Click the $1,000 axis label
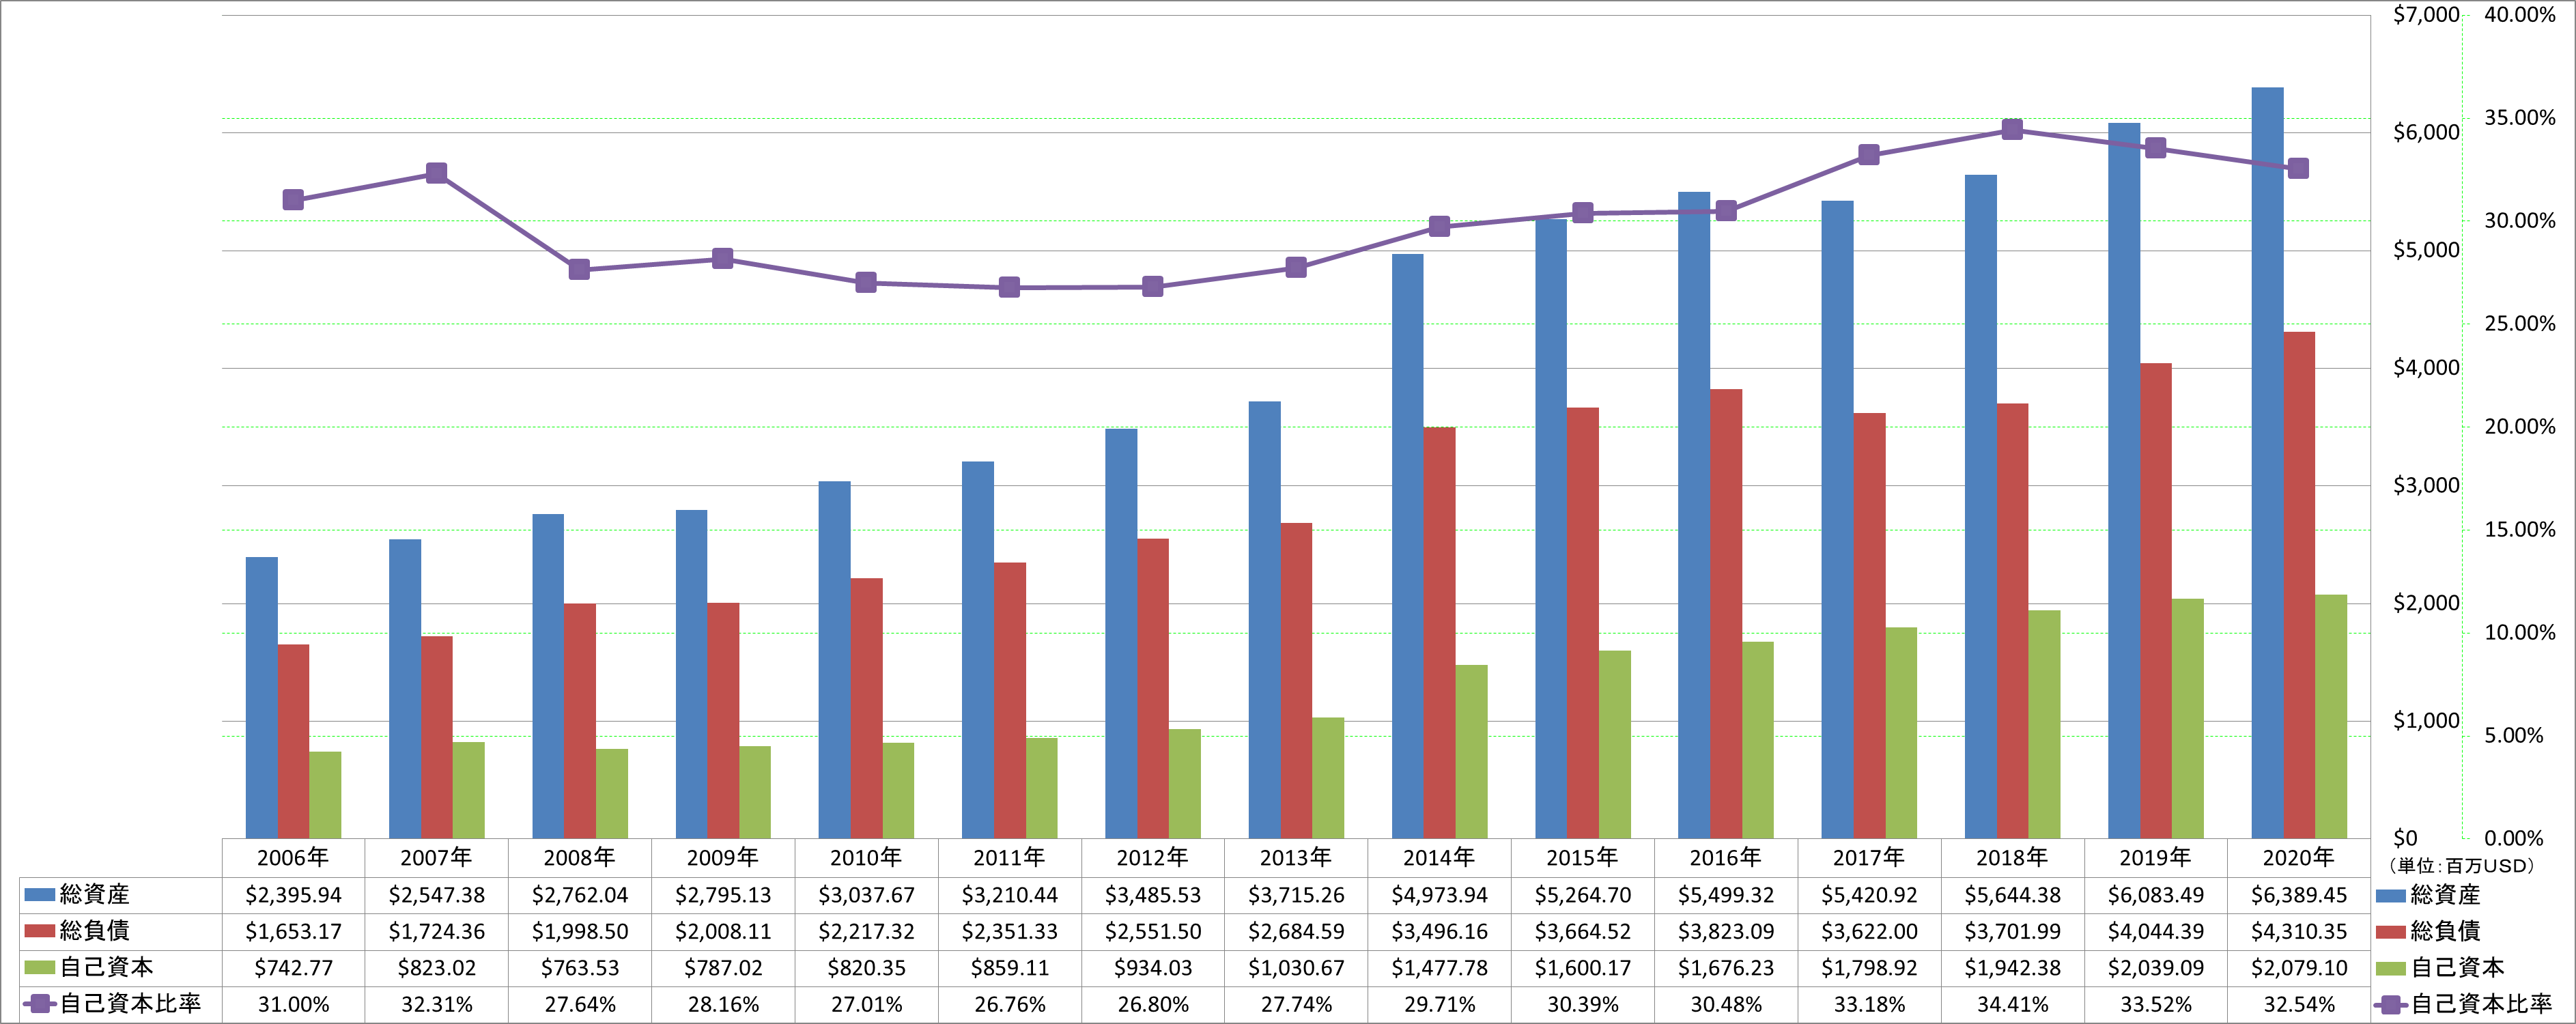 2426,721
